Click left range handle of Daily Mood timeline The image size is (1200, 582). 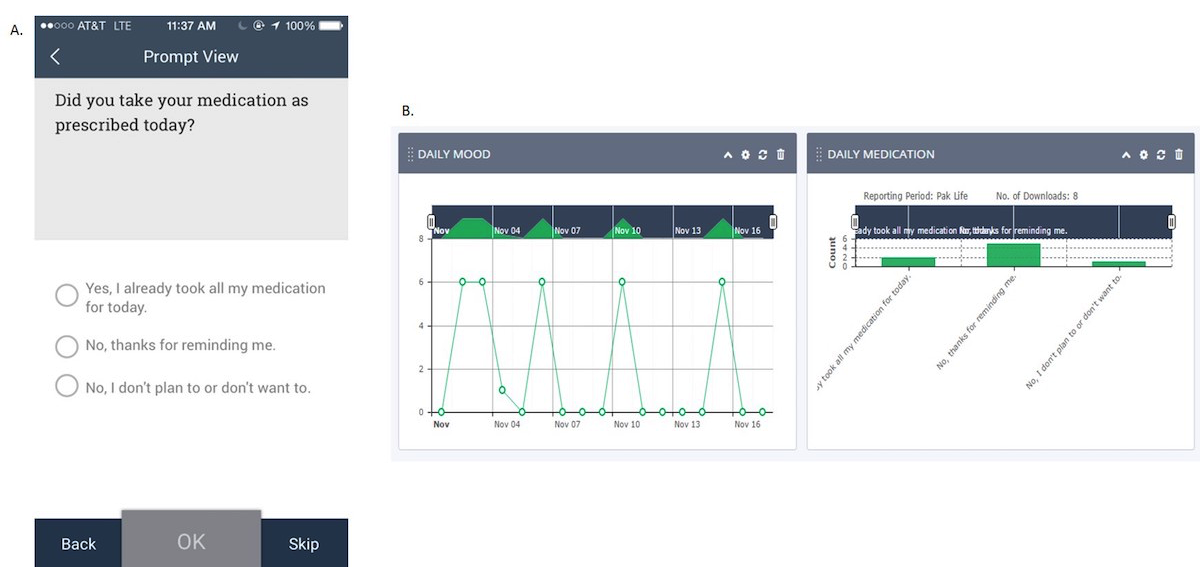[x=432, y=222]
